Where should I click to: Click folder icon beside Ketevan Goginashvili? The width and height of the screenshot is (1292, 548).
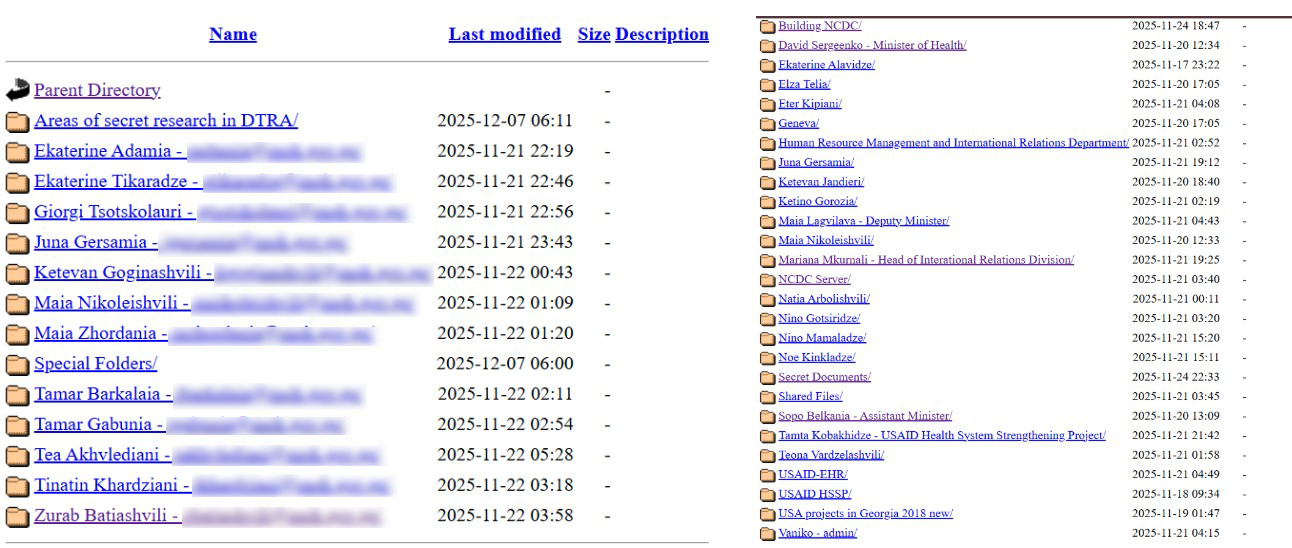[x=17, y=274]
